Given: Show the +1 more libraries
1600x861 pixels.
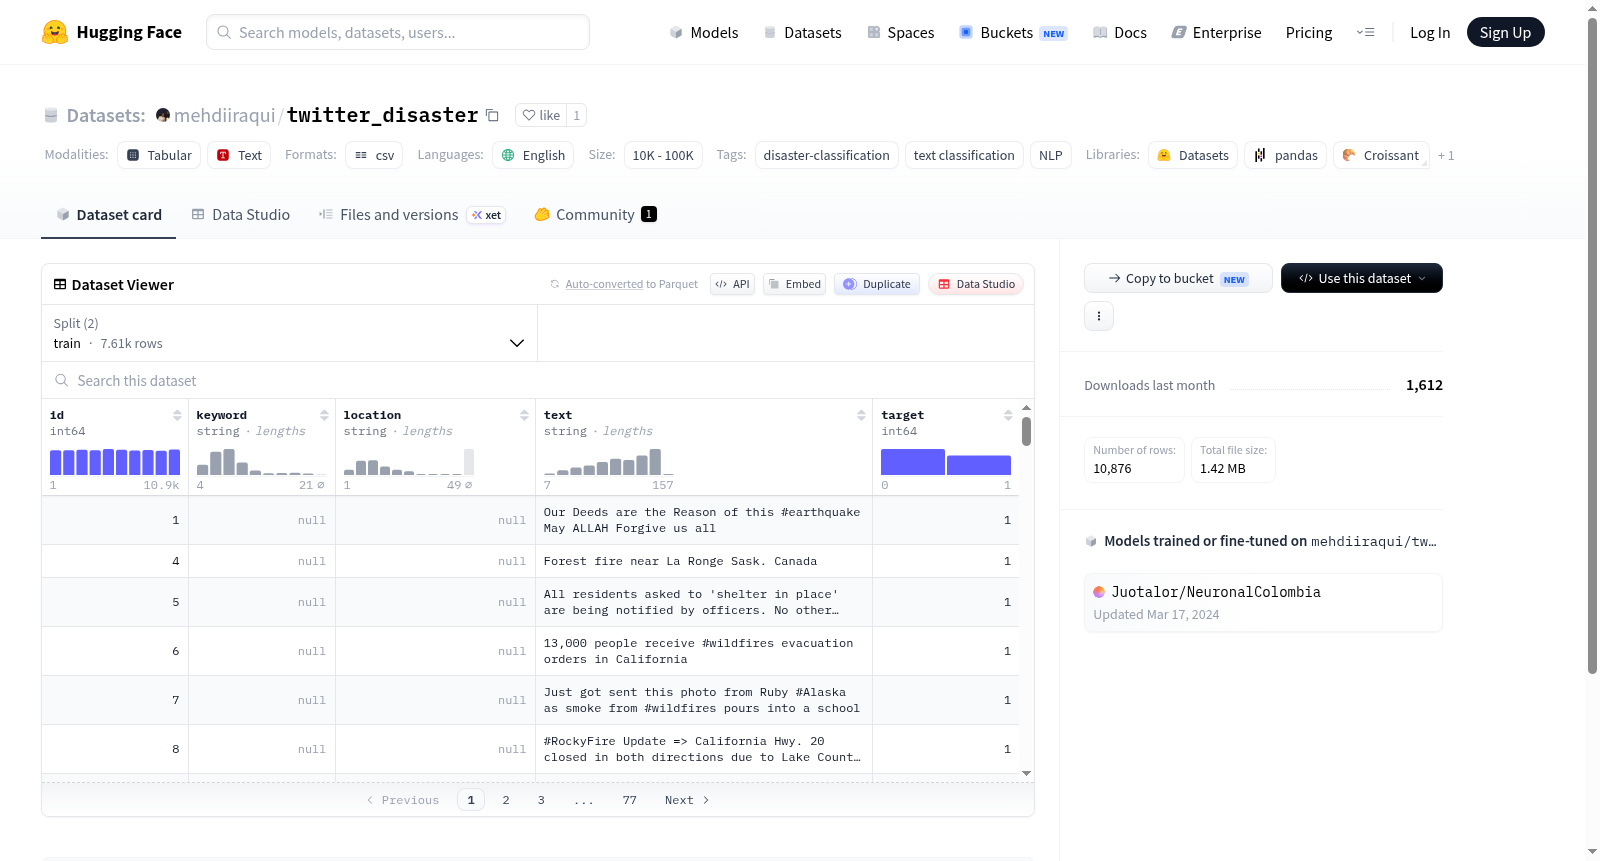Looking at the screenshot, I should (1446, 155).
